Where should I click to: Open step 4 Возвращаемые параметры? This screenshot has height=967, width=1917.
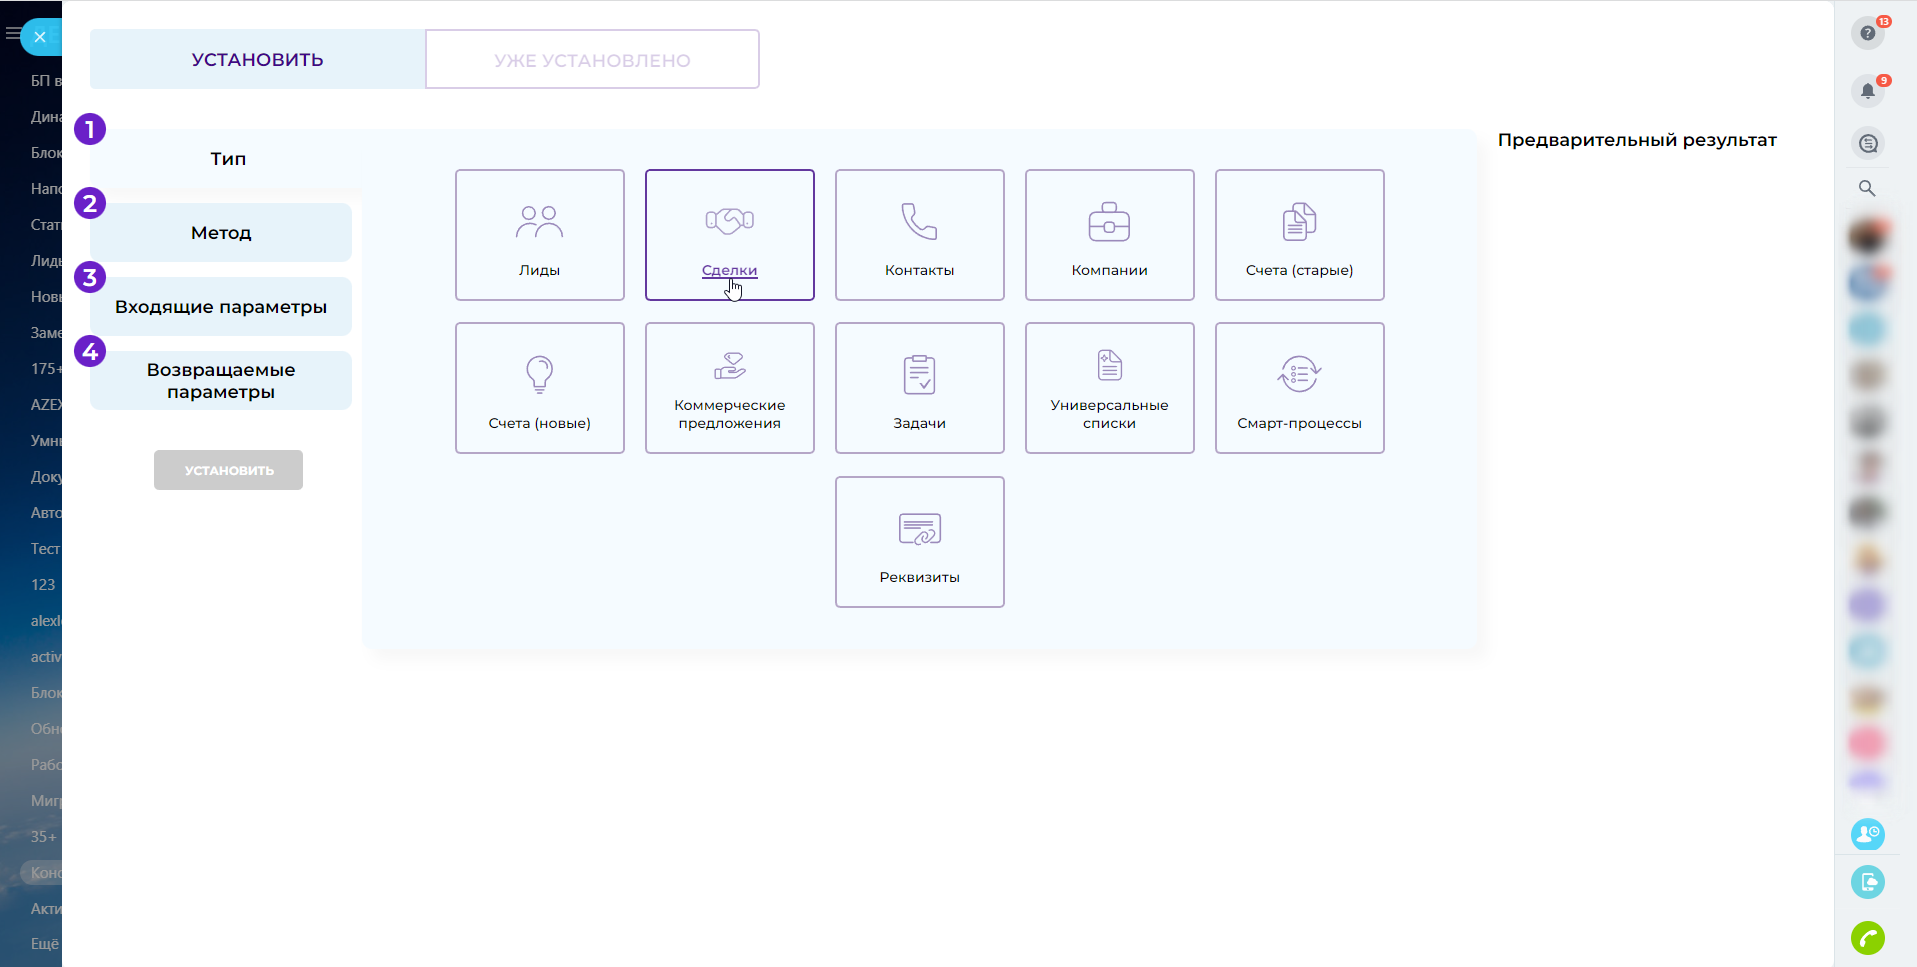[221, 381]
